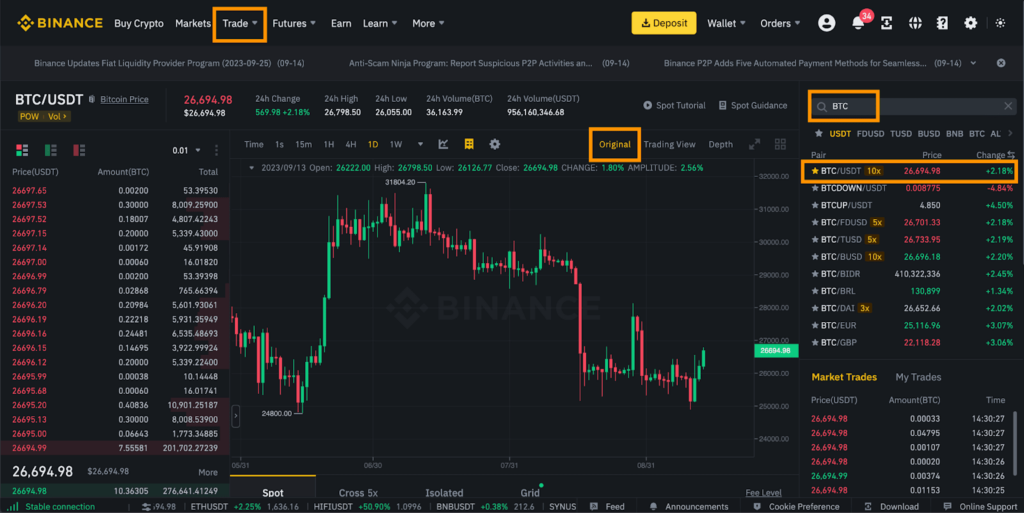
Task: Expand the chart side panel arrow
Action: 236,415
